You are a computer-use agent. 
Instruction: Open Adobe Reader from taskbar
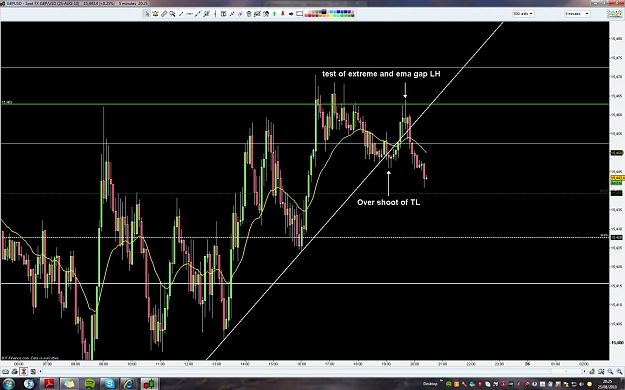(49, 384)
